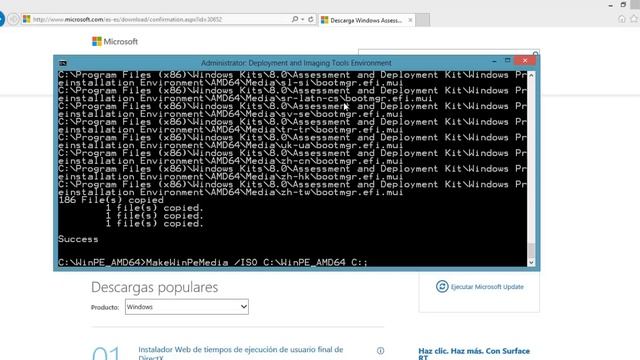Screen dimensions: 640x360
Task: Open Haz clic. Haz más. Con Surface link
Action: pos(474,353)
